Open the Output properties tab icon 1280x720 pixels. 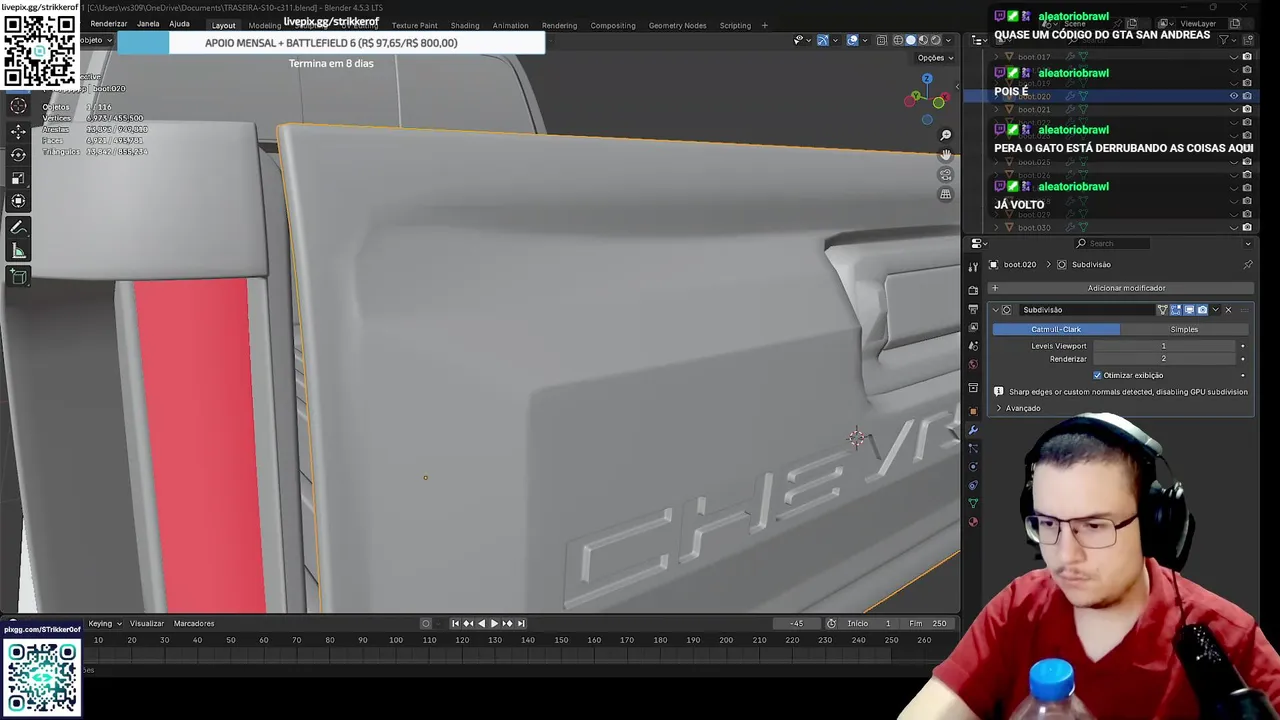pyautogui.click(x=973, y=309)
